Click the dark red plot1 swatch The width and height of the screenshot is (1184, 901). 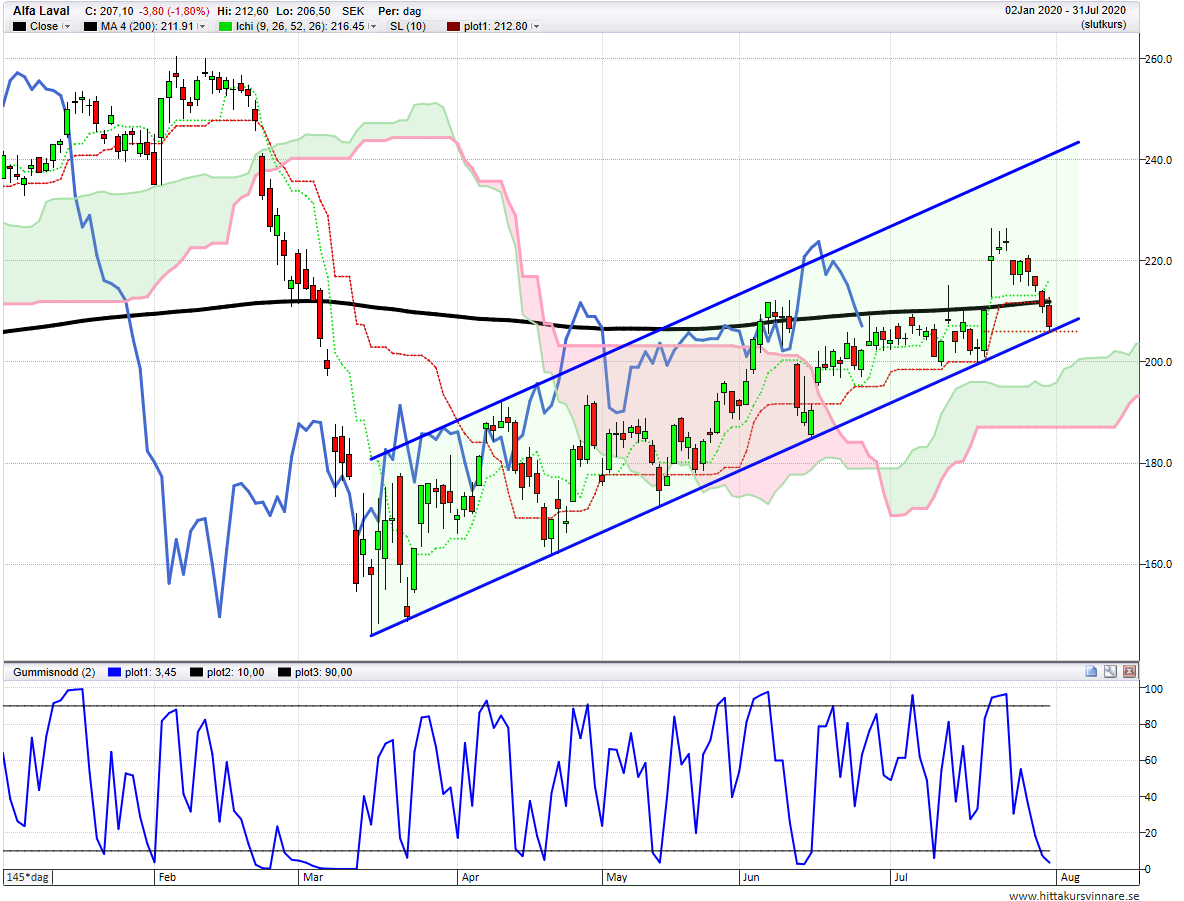coord(453,26)
